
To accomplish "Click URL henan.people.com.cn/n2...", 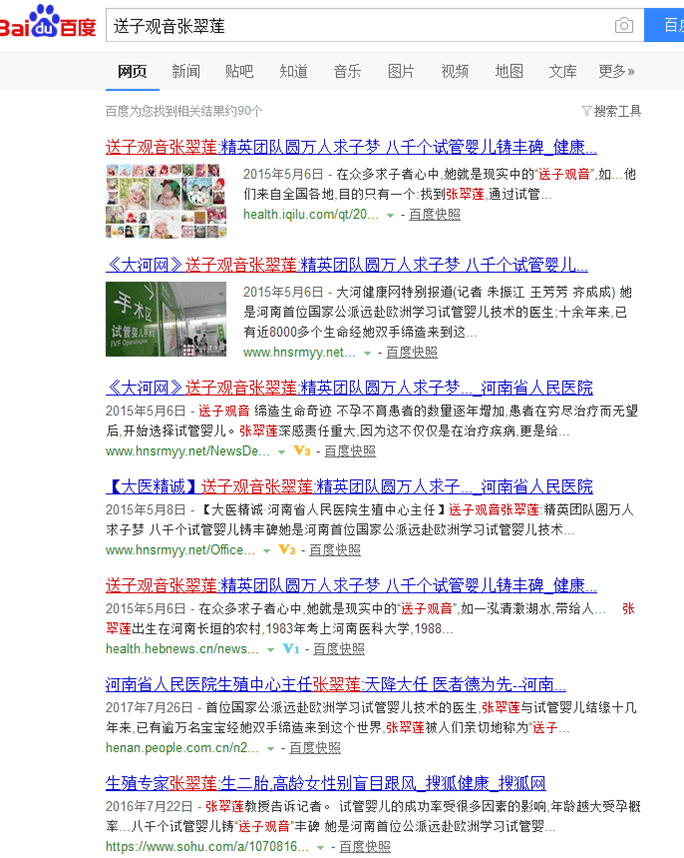I will 182,747.
